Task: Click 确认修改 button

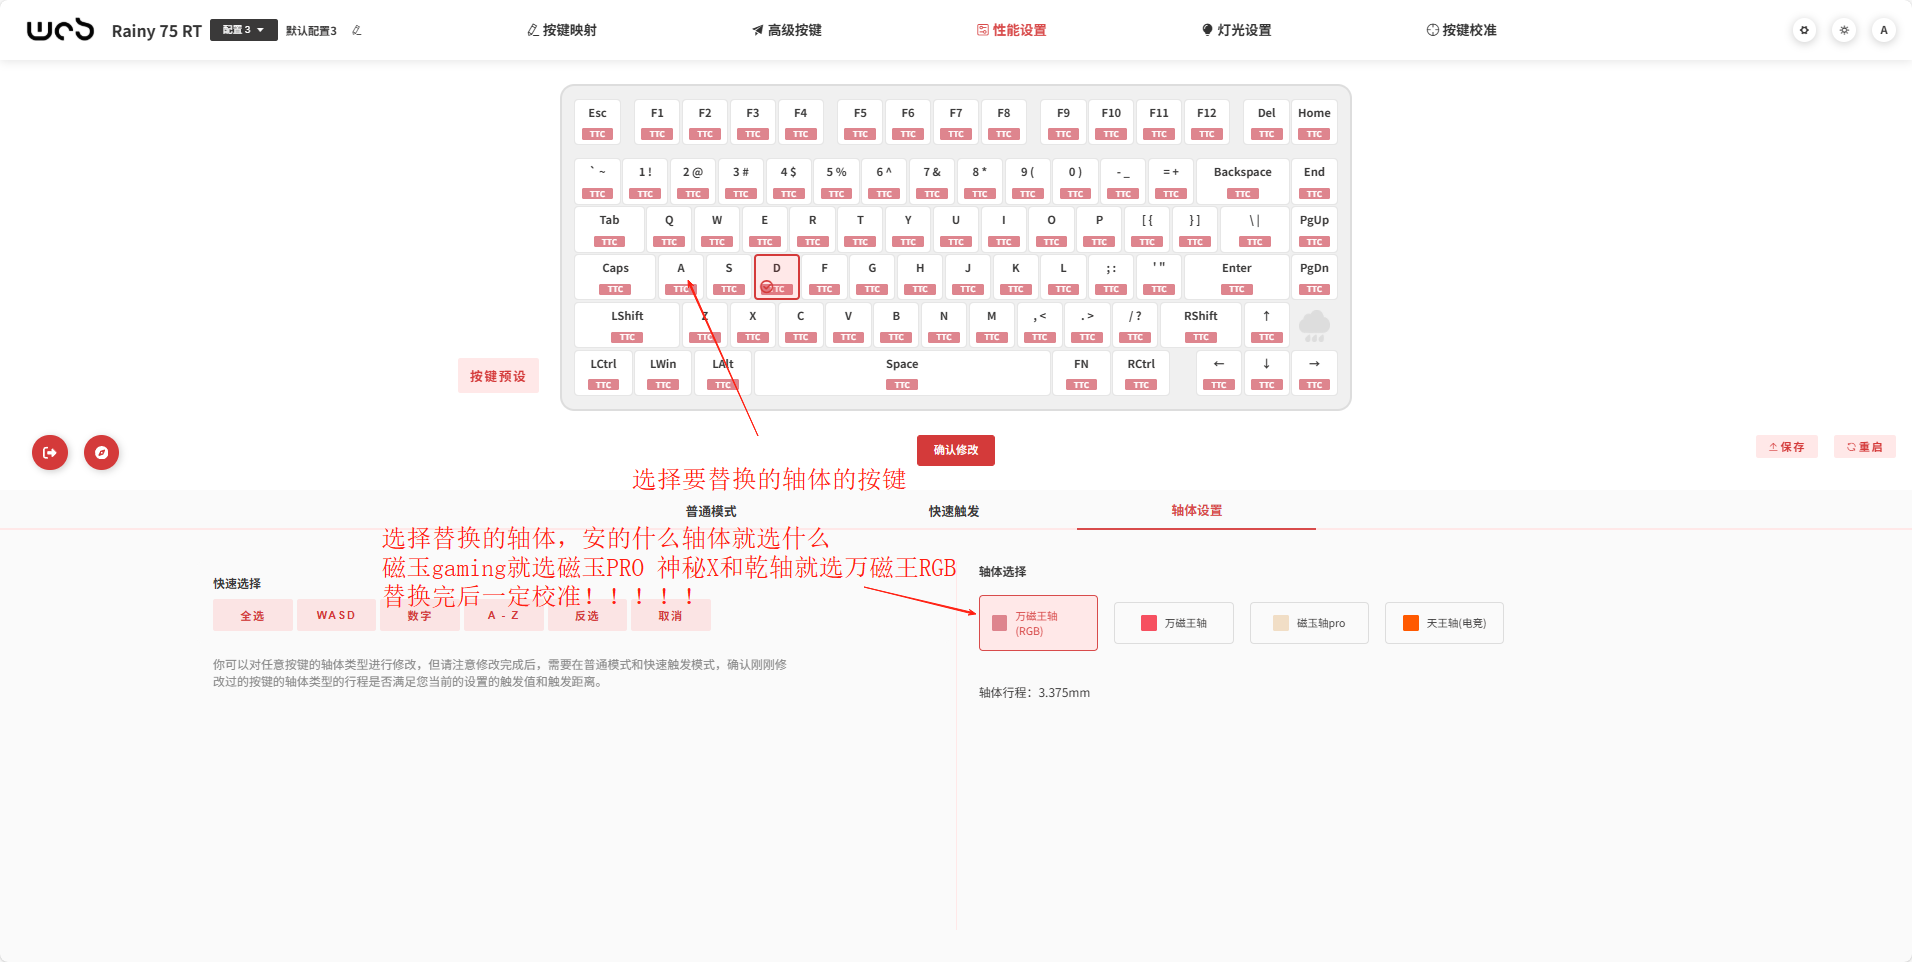Action: pos(956,450)
